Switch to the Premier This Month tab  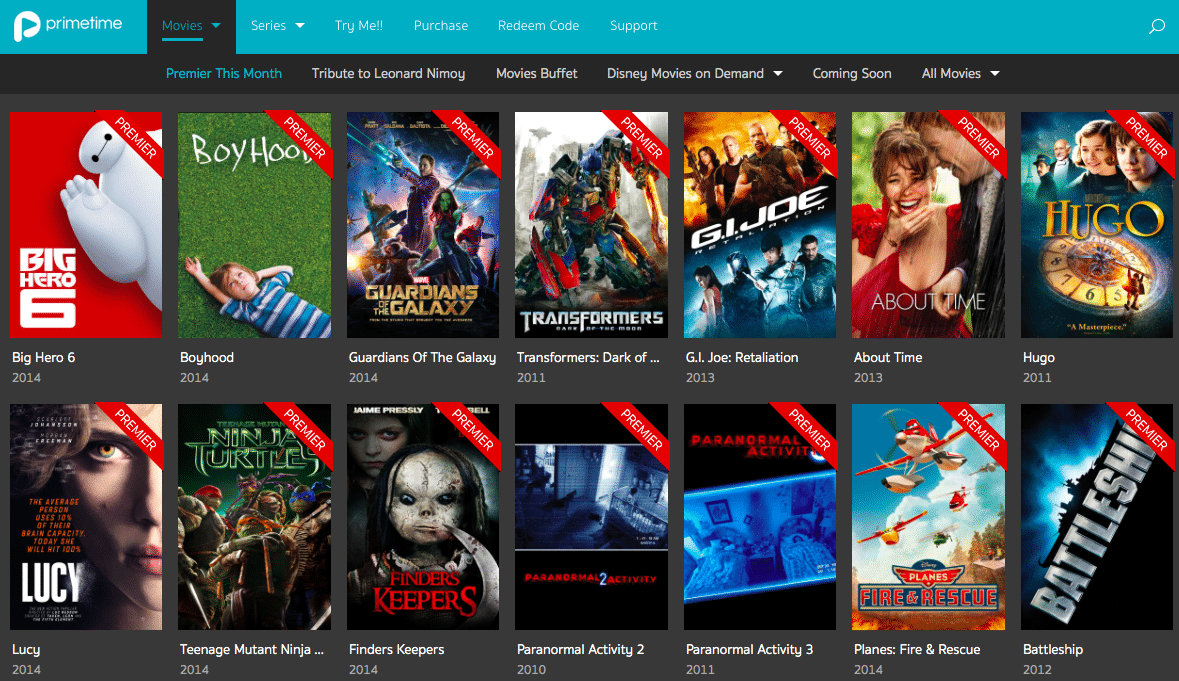tap(223, 73)
